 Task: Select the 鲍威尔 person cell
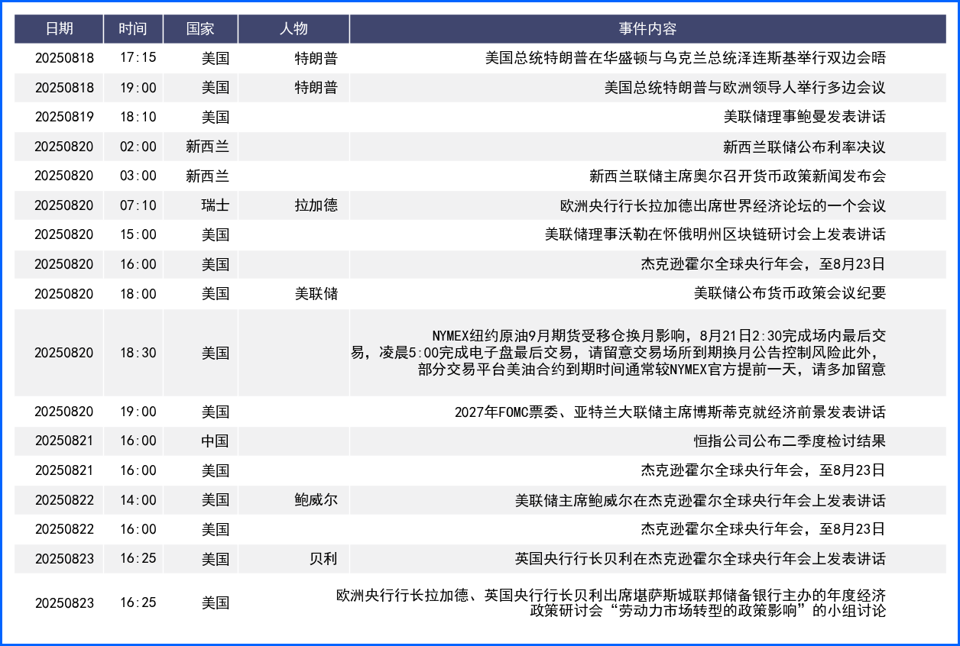293,500
